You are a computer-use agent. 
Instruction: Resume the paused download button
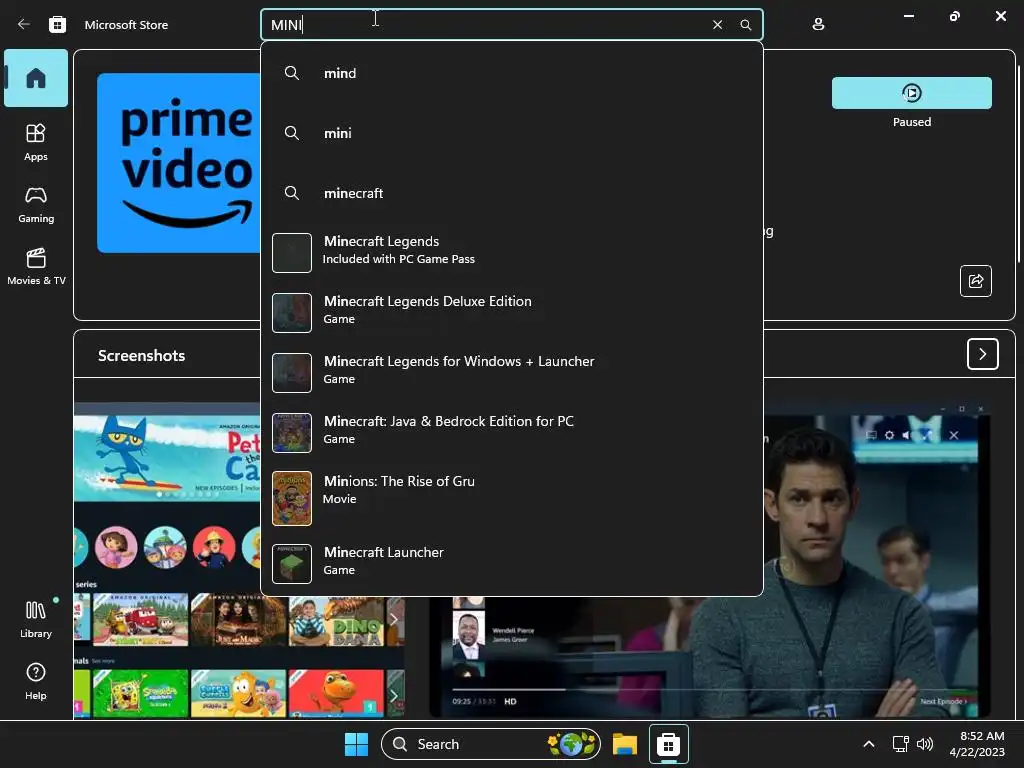[911, 93]
